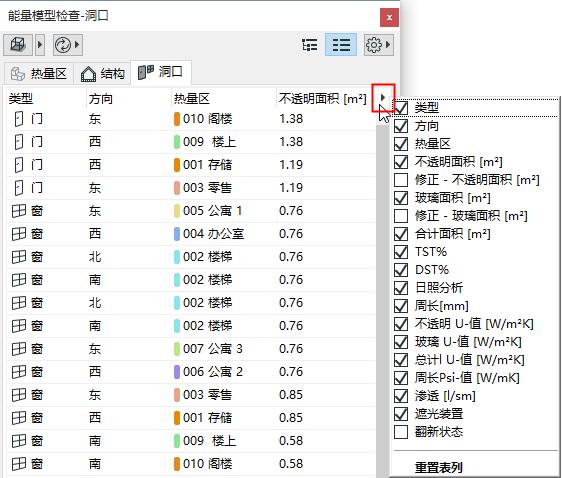Click window icon in 010 阁楼 0.58 row

coord(19,464)
